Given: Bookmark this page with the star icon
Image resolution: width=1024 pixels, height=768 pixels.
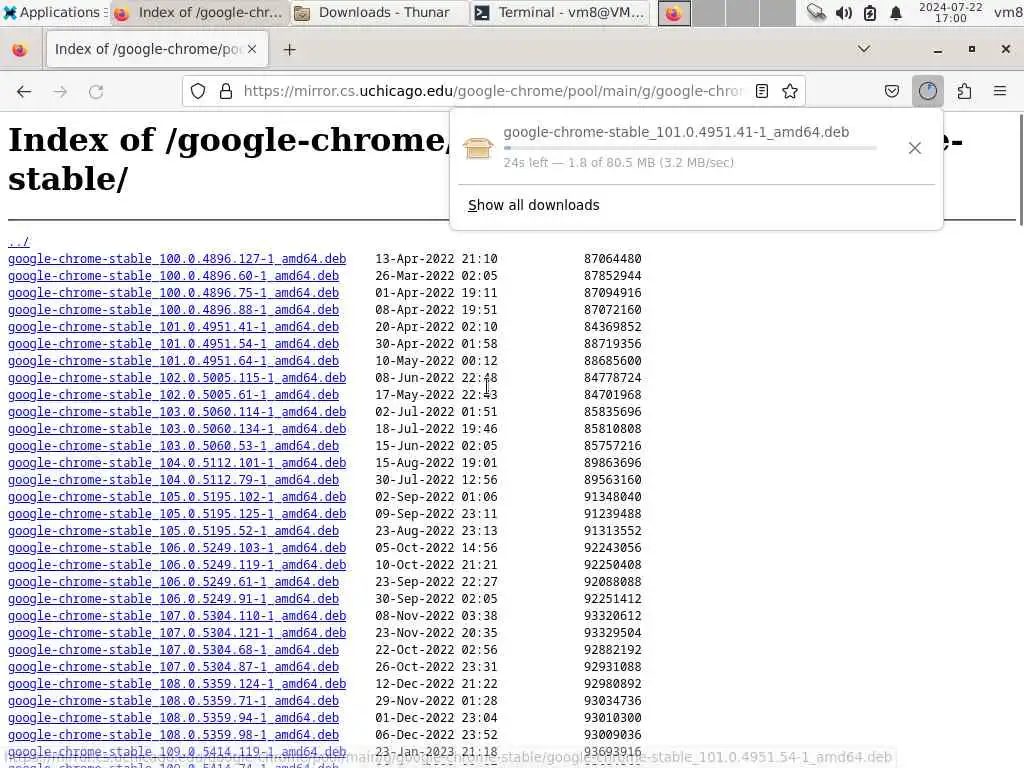Looking at the screenshot, I should pos(790,91).
